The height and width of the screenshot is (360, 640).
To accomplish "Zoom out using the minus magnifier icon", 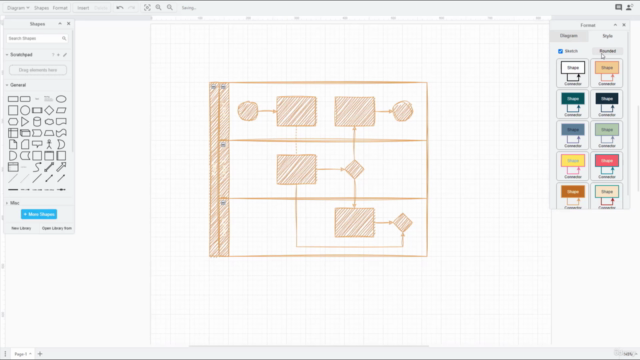I will click(x=170, y=8).
